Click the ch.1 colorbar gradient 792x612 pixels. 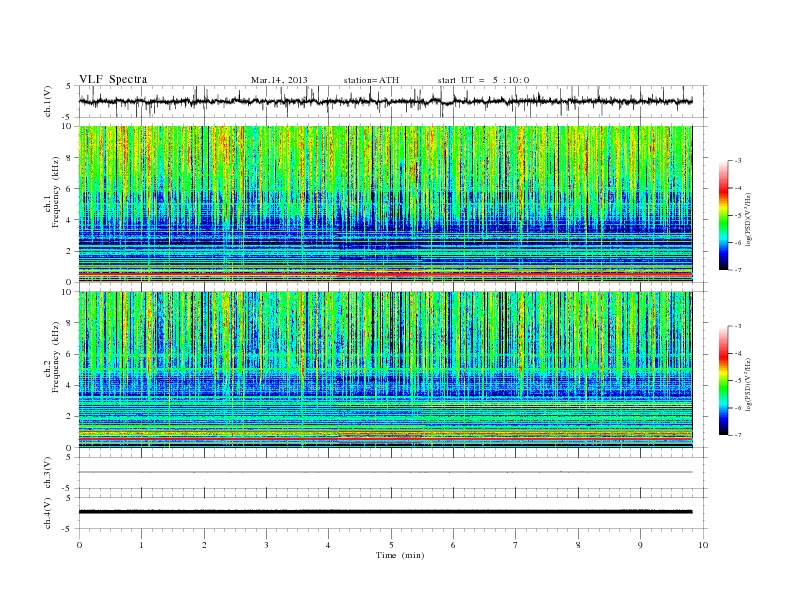[724, 216]
